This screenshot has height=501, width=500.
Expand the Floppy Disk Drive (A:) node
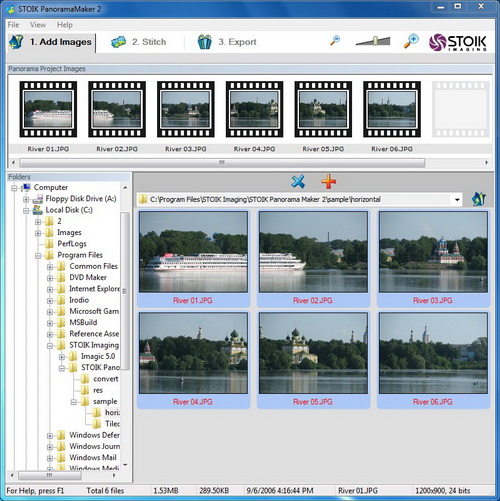coord(26,200)
